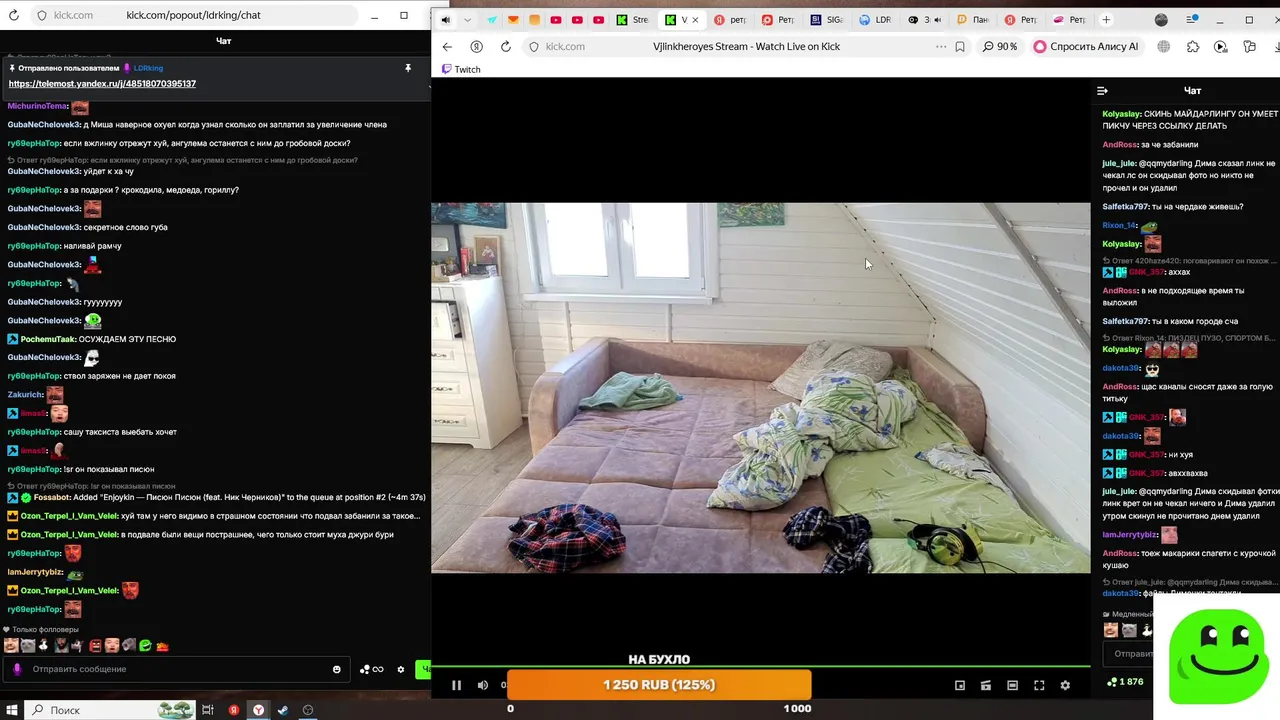Screen dimensions: 1280x720
Task: Open a new browser tab
Action: pyautogui.click(x=1106, y=20)
